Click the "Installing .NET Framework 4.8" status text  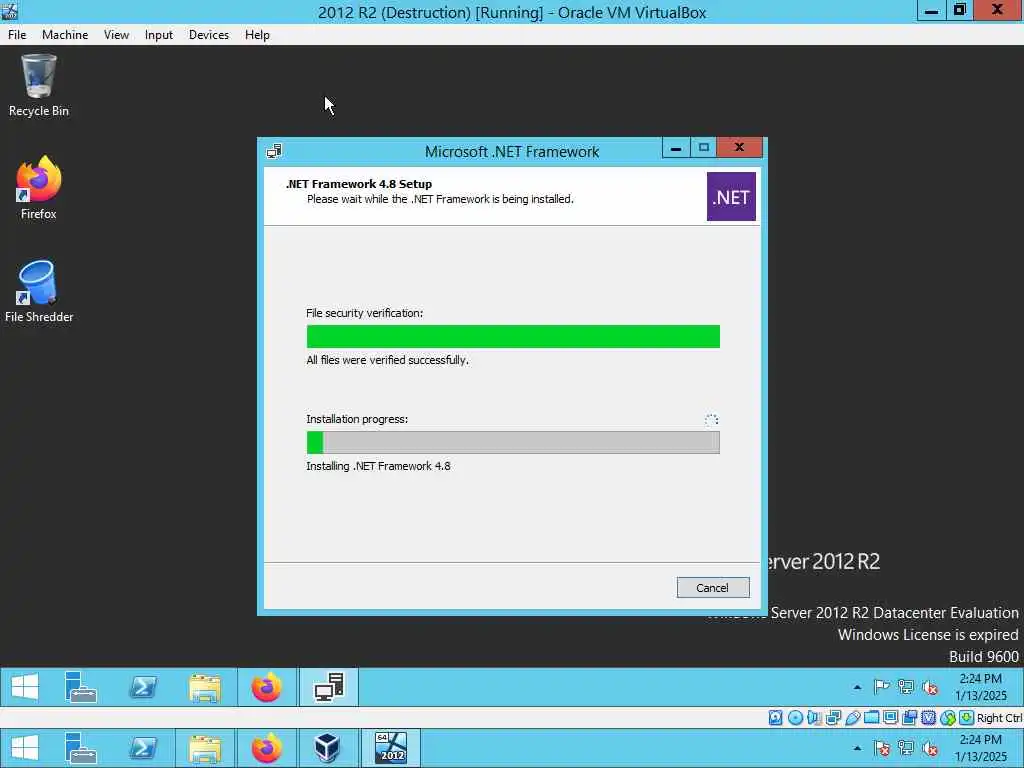[378, 466]
